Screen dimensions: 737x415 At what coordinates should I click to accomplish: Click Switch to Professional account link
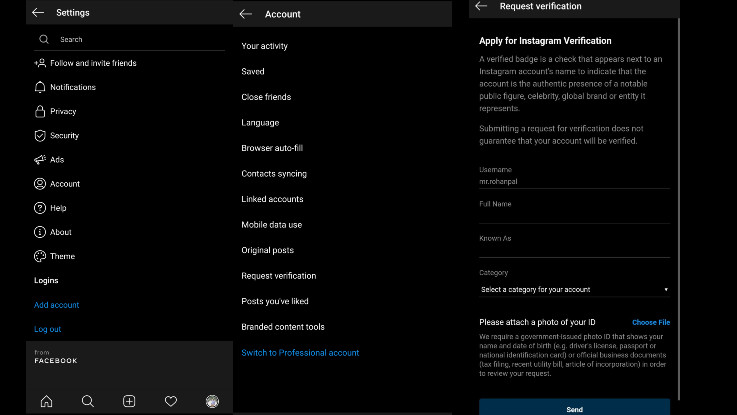tap(300, 352)
